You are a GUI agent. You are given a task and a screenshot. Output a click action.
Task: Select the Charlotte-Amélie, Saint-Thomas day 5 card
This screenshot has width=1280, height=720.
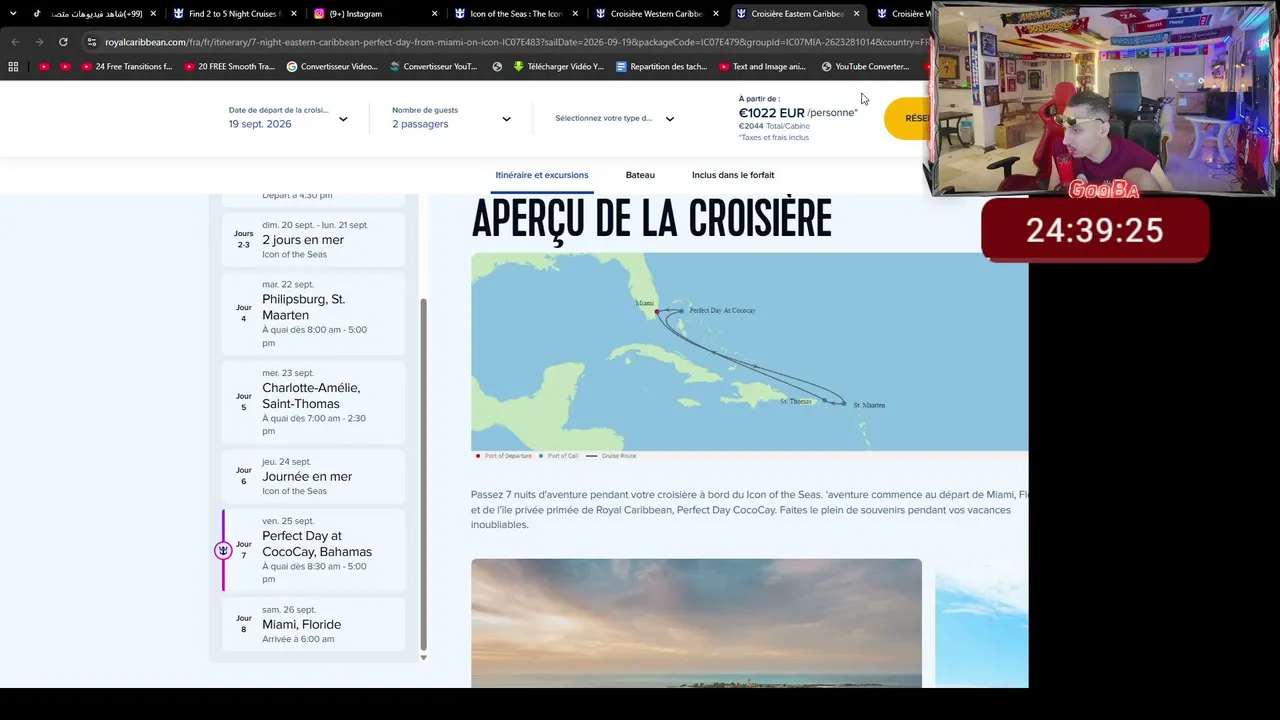[x=314, y=402]
